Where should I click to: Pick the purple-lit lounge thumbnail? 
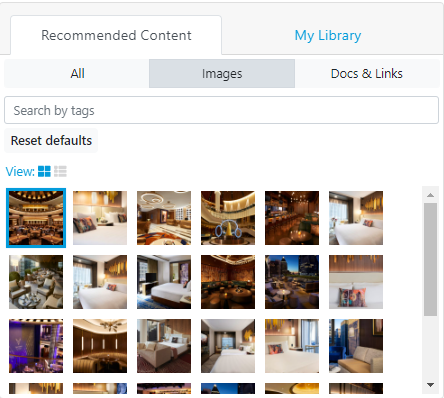[36, 346]
